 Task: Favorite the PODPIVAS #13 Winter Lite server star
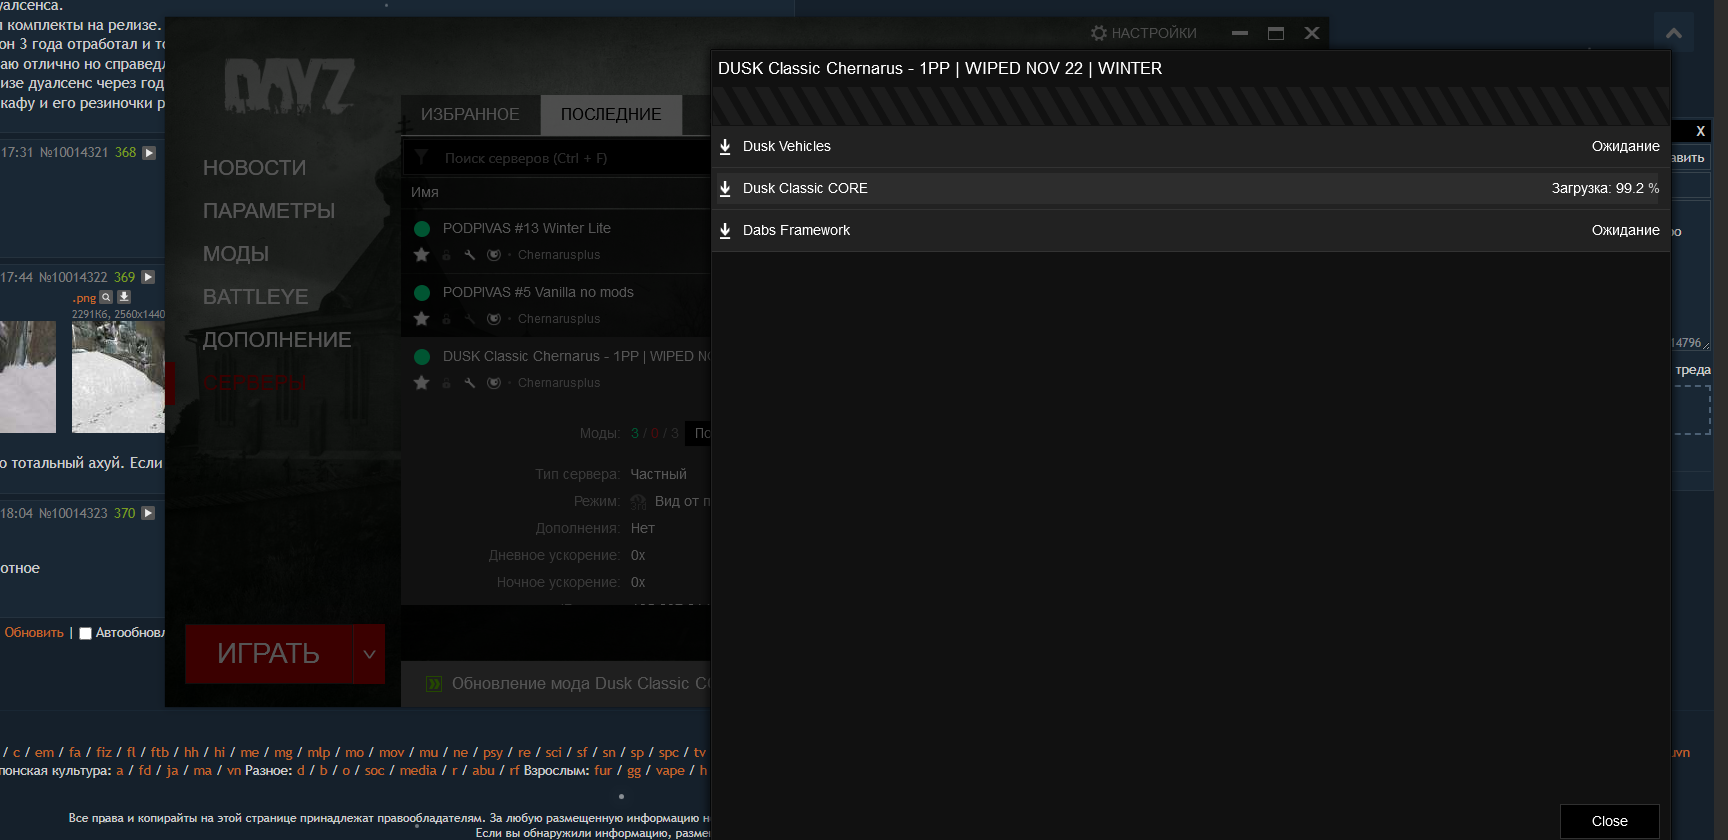pos(422,255)
